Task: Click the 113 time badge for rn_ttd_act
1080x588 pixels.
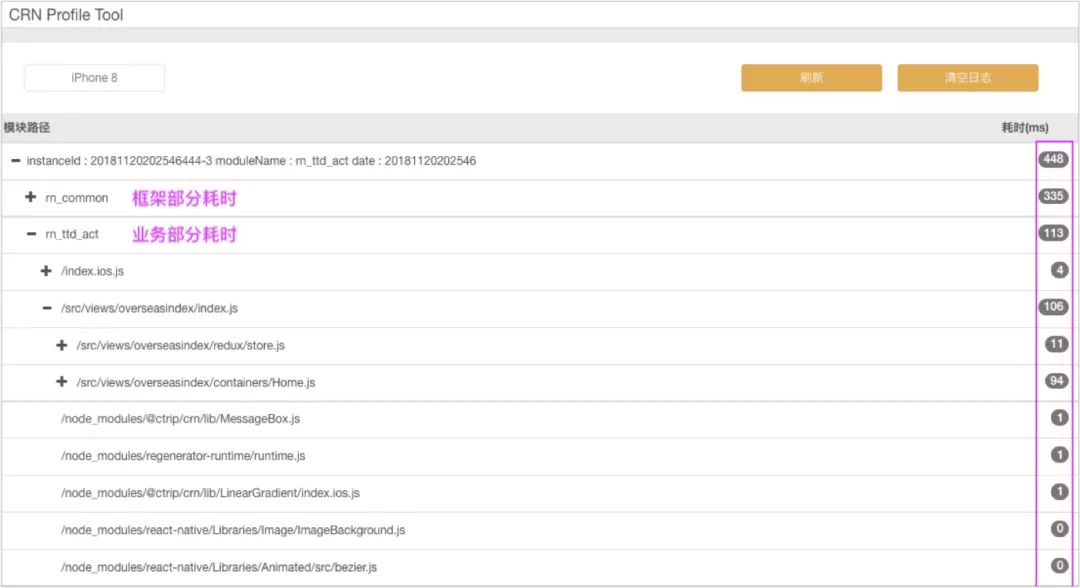Action: tap(1053, 233)
